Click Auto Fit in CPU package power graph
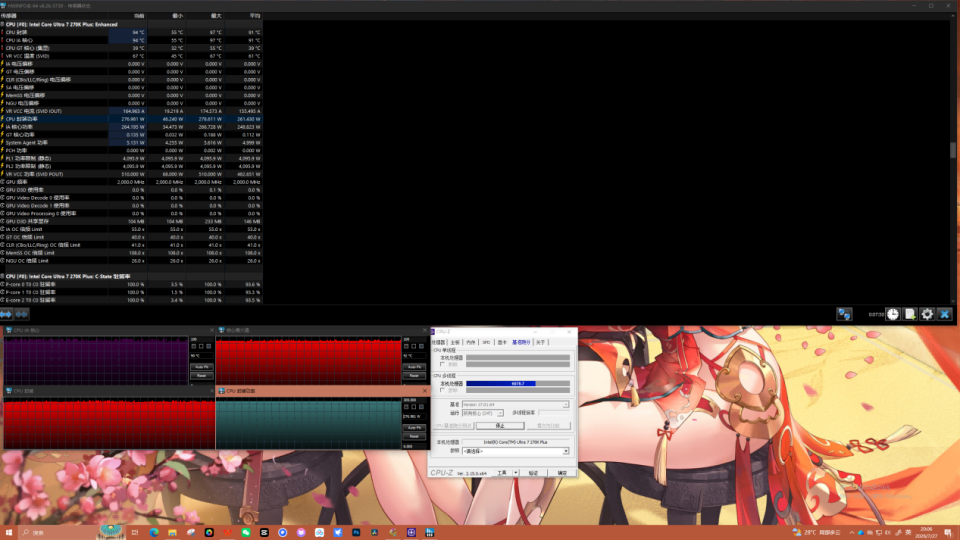 click(x=414, y=427)
